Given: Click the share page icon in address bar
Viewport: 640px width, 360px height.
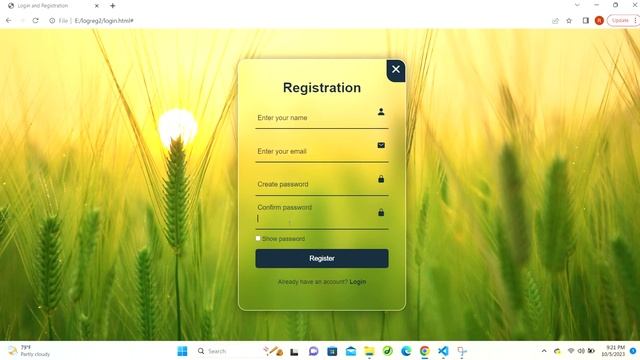Looking at the screenshot, I should [555, 20].
